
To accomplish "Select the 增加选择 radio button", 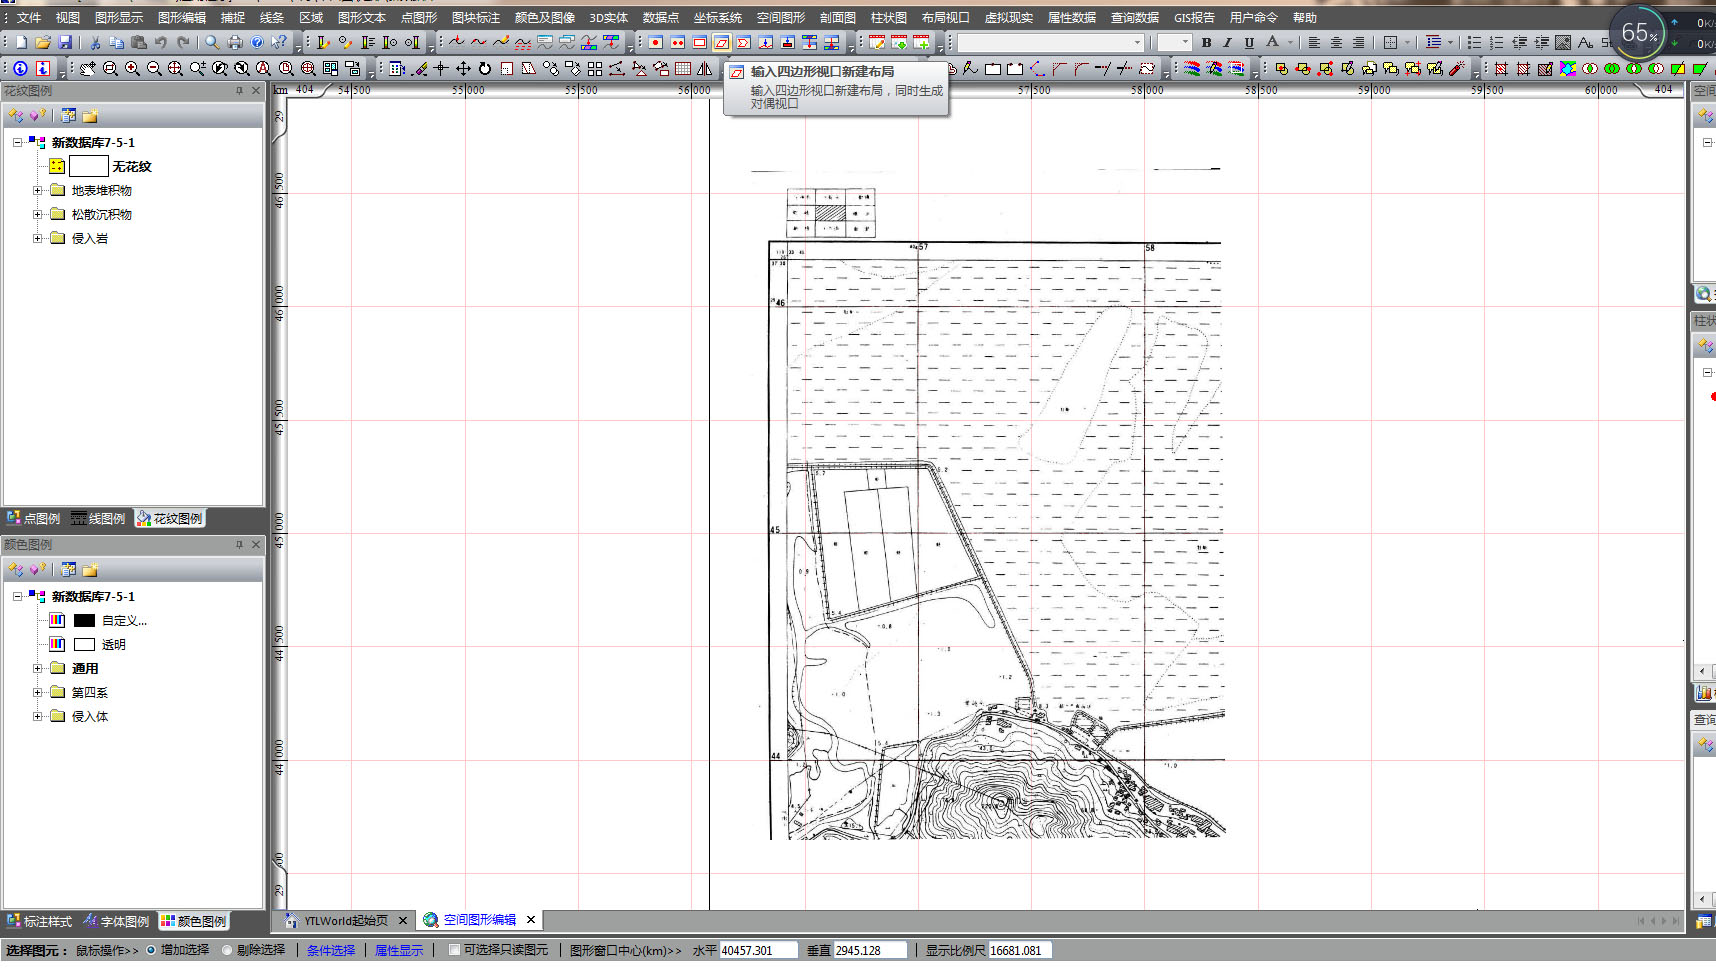I will click(152, 950).
